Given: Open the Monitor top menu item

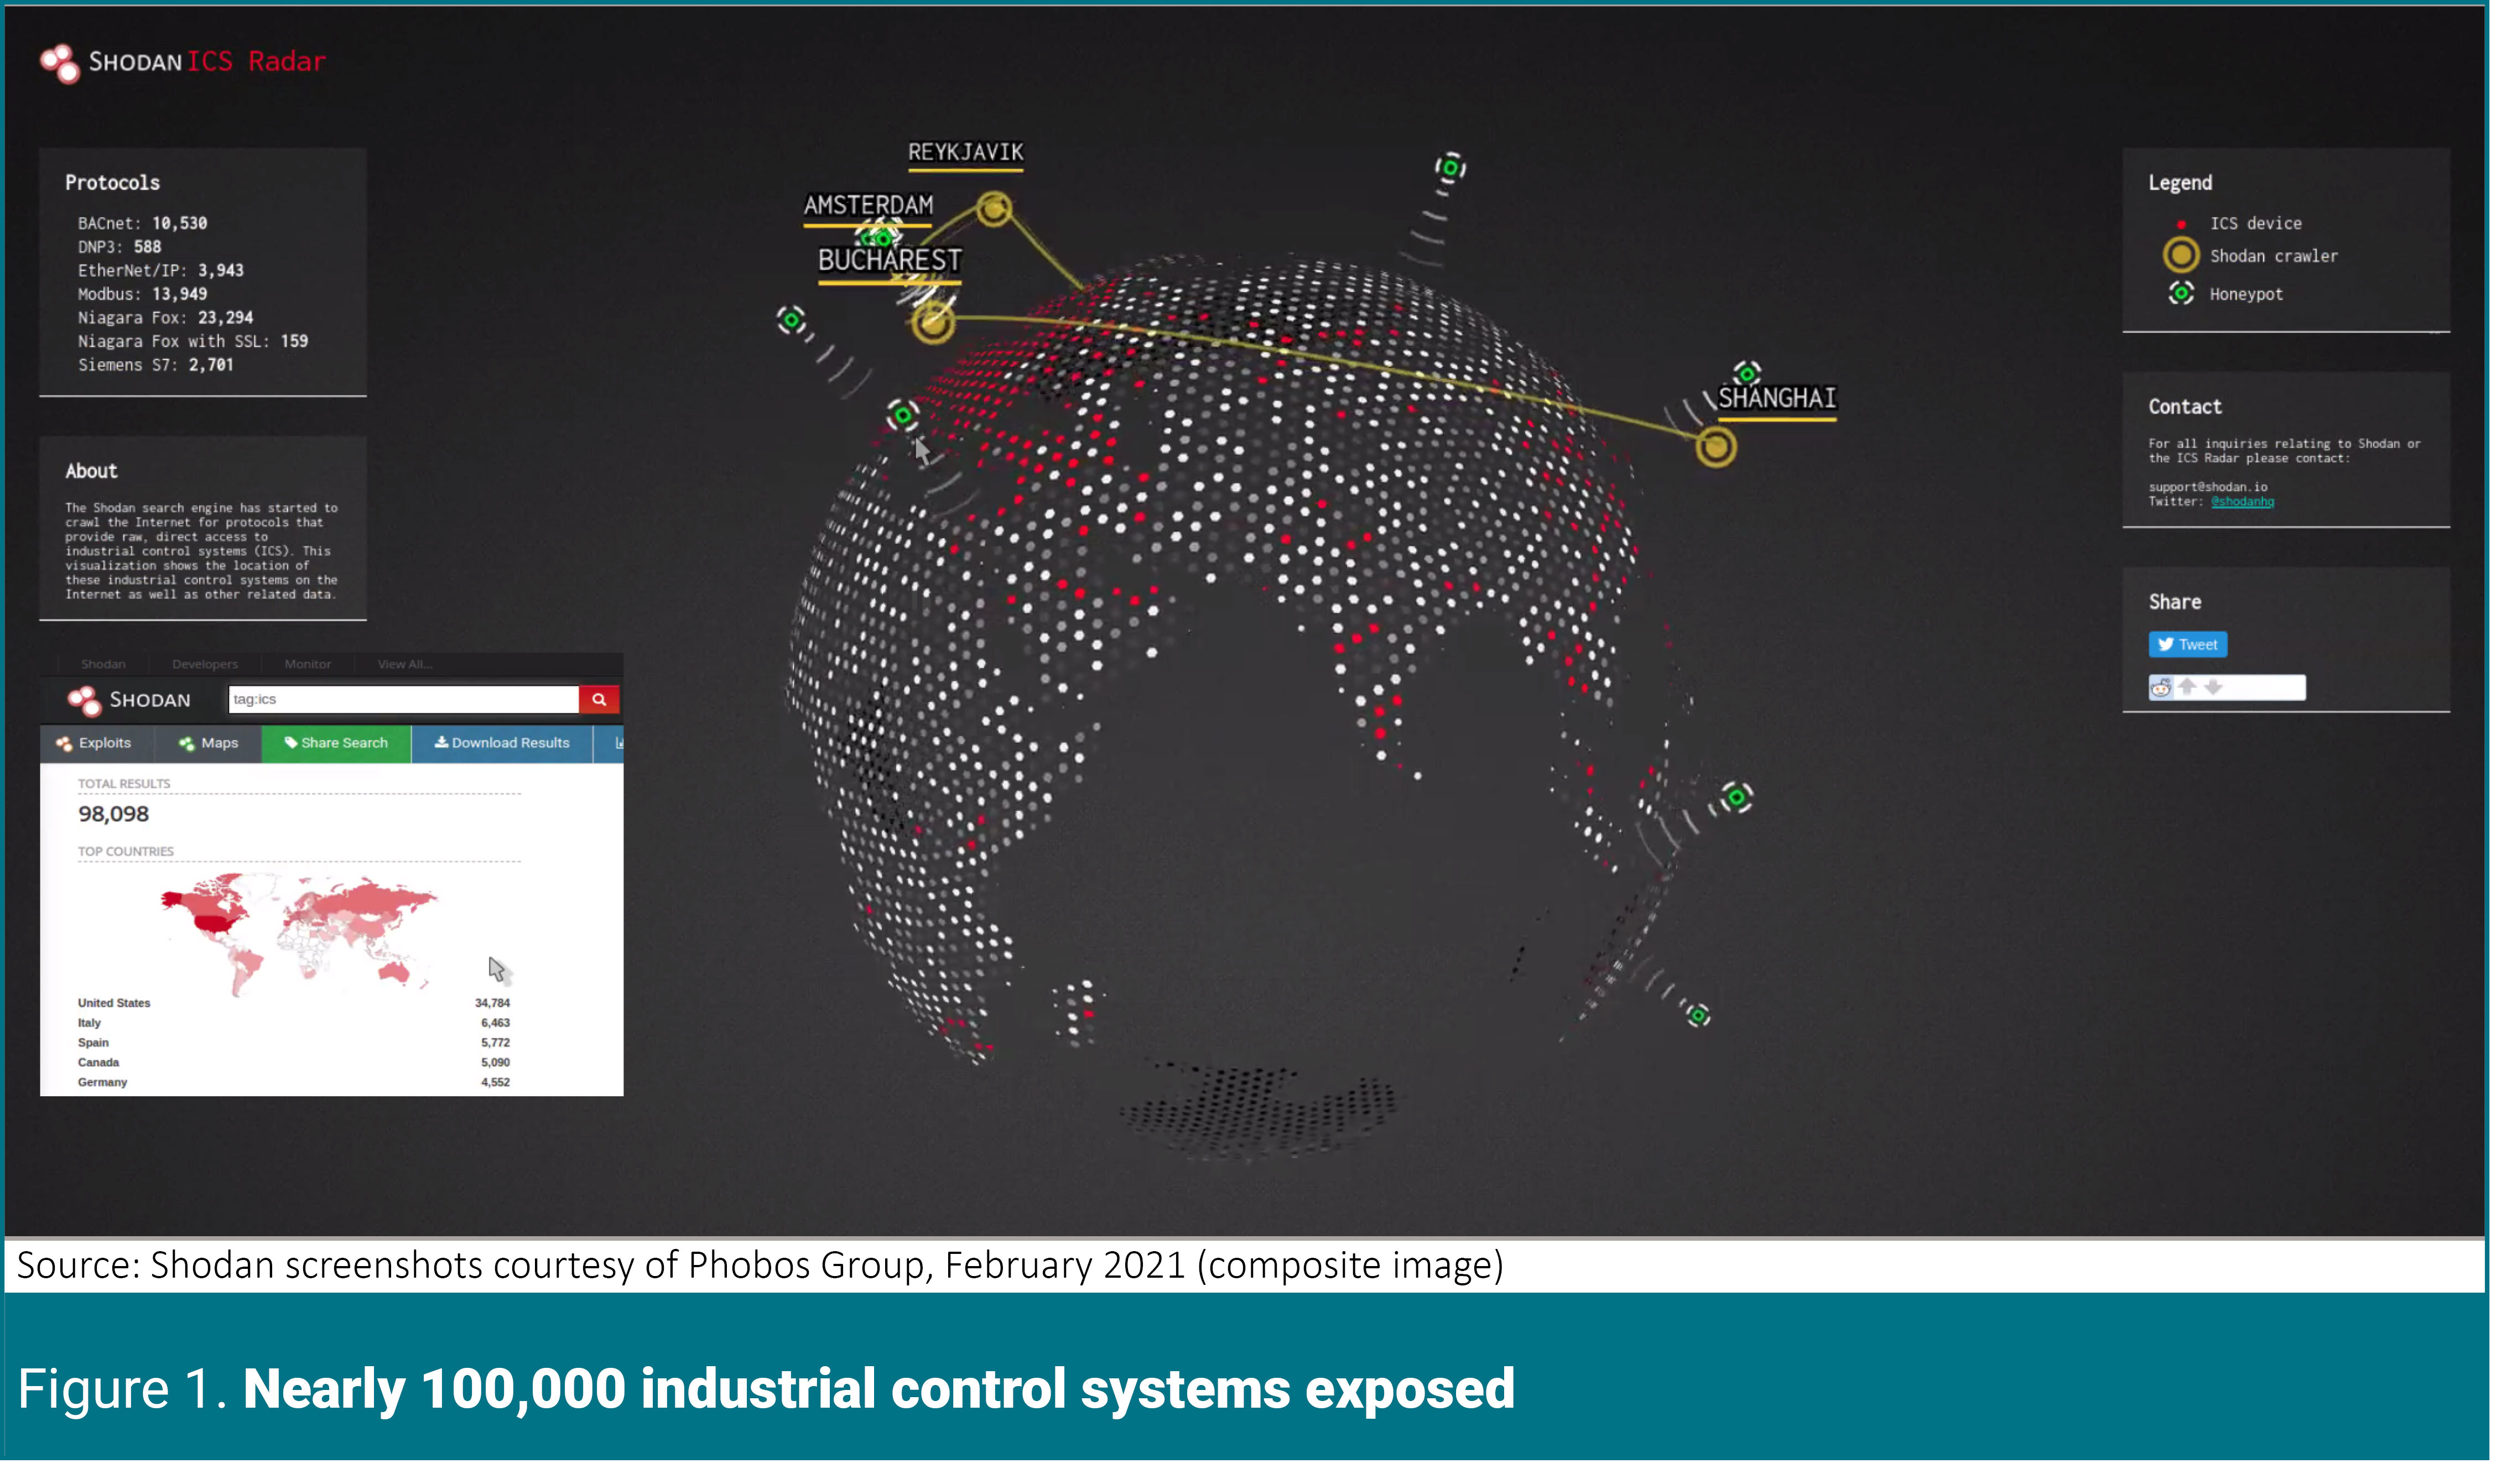Looking at the screenshot, I should tap(307, 665).
